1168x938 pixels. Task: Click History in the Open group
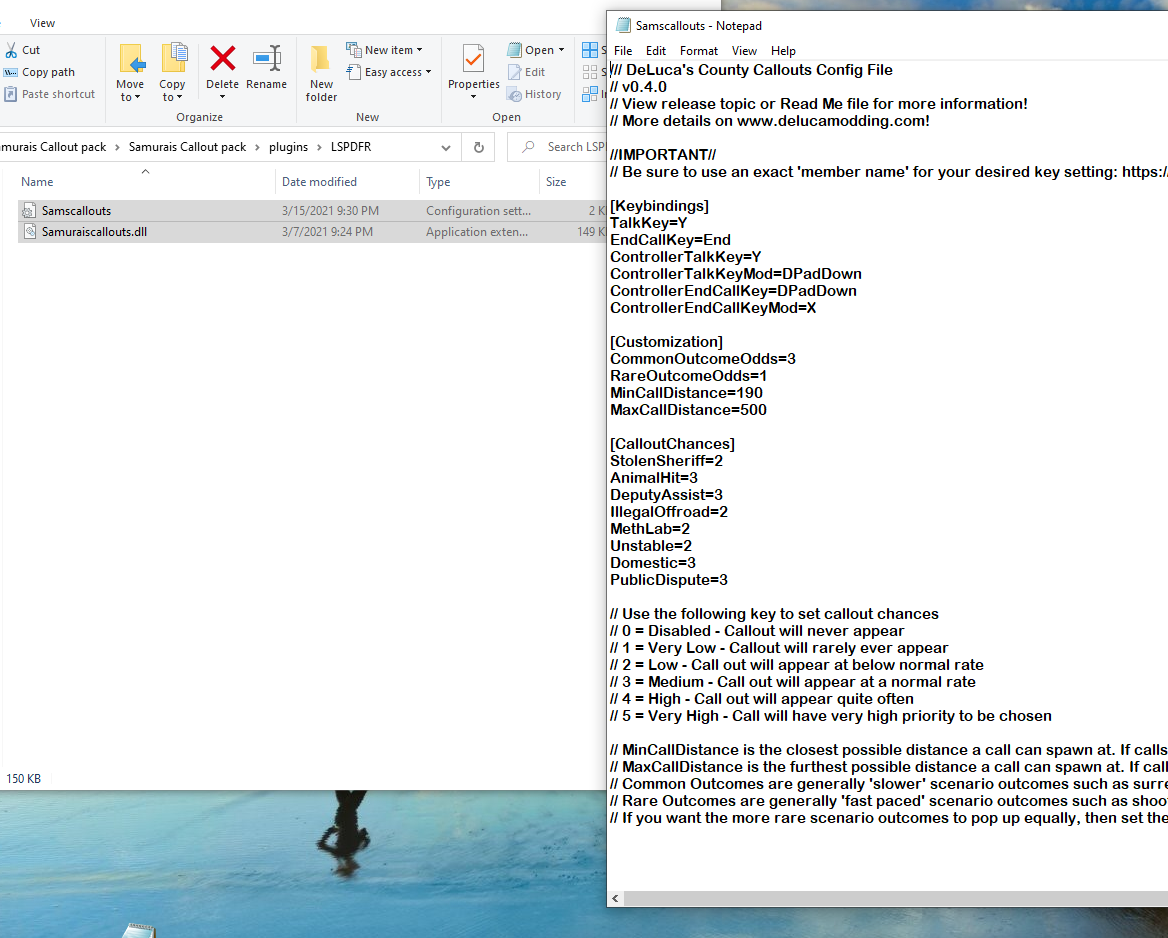pos(534,94)
